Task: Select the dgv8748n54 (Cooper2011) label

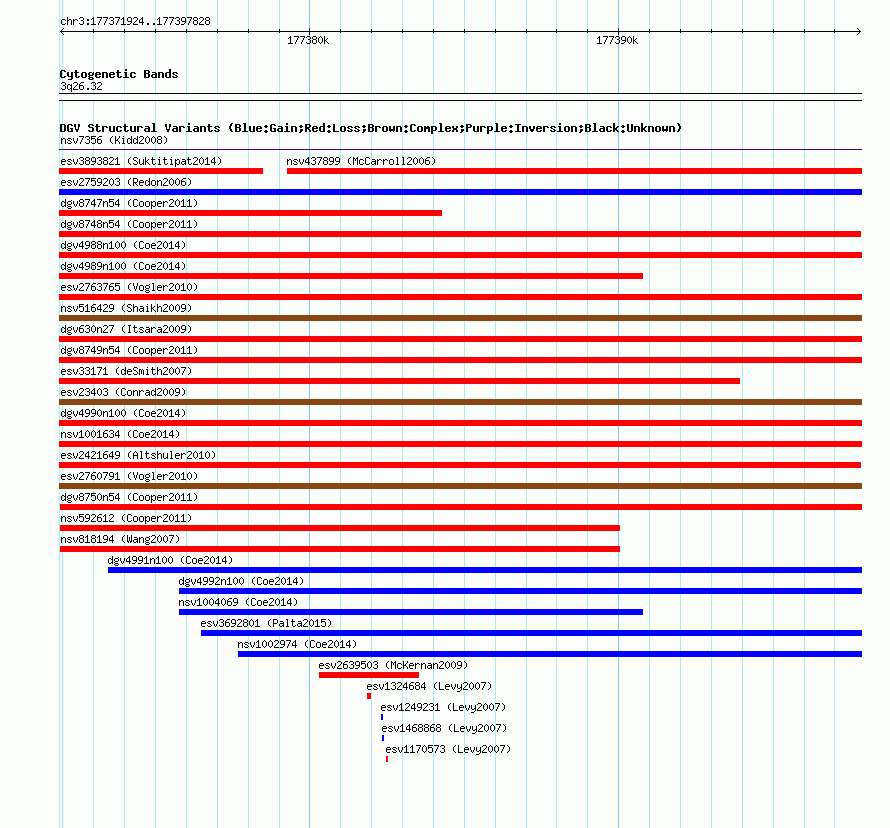Action: pyautogui.click(x=129, y=224)
